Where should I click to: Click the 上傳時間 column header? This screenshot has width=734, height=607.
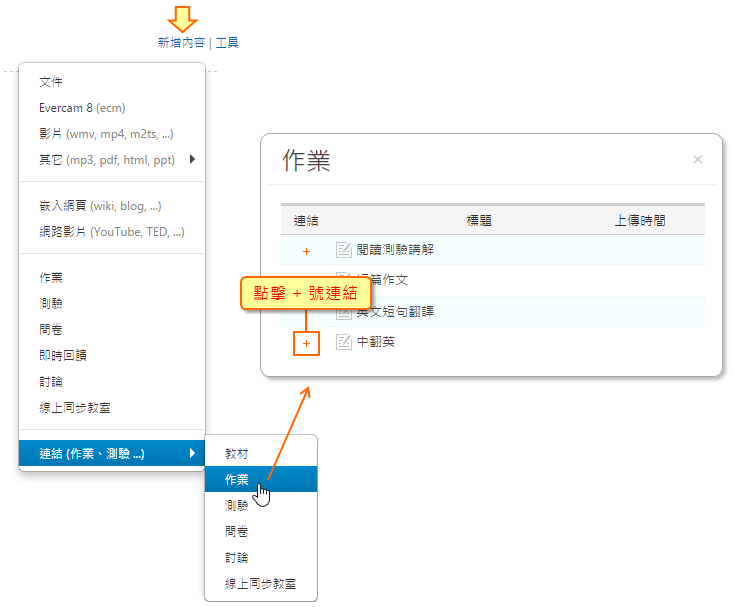(x=640, y=221)
